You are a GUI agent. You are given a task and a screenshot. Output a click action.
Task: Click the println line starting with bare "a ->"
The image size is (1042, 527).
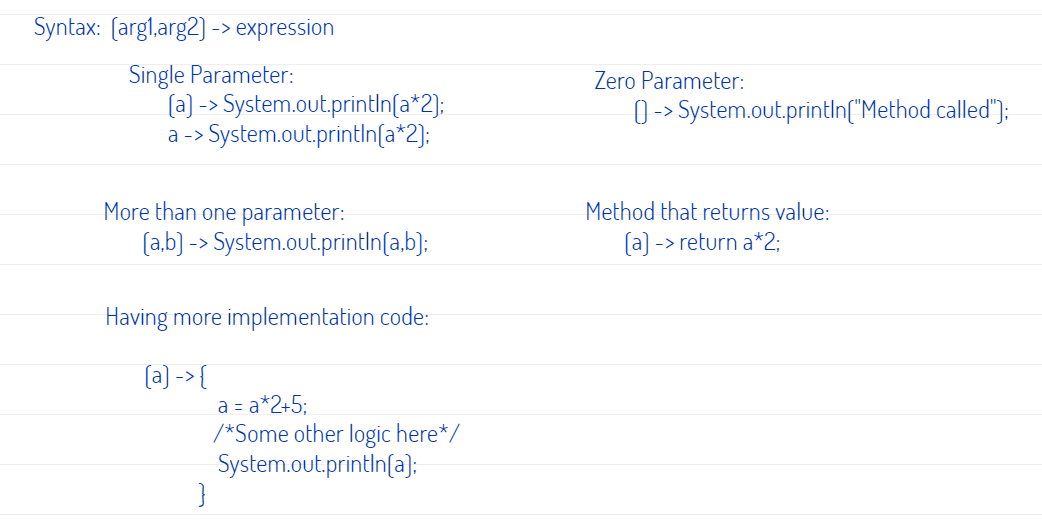pos(300,135)
